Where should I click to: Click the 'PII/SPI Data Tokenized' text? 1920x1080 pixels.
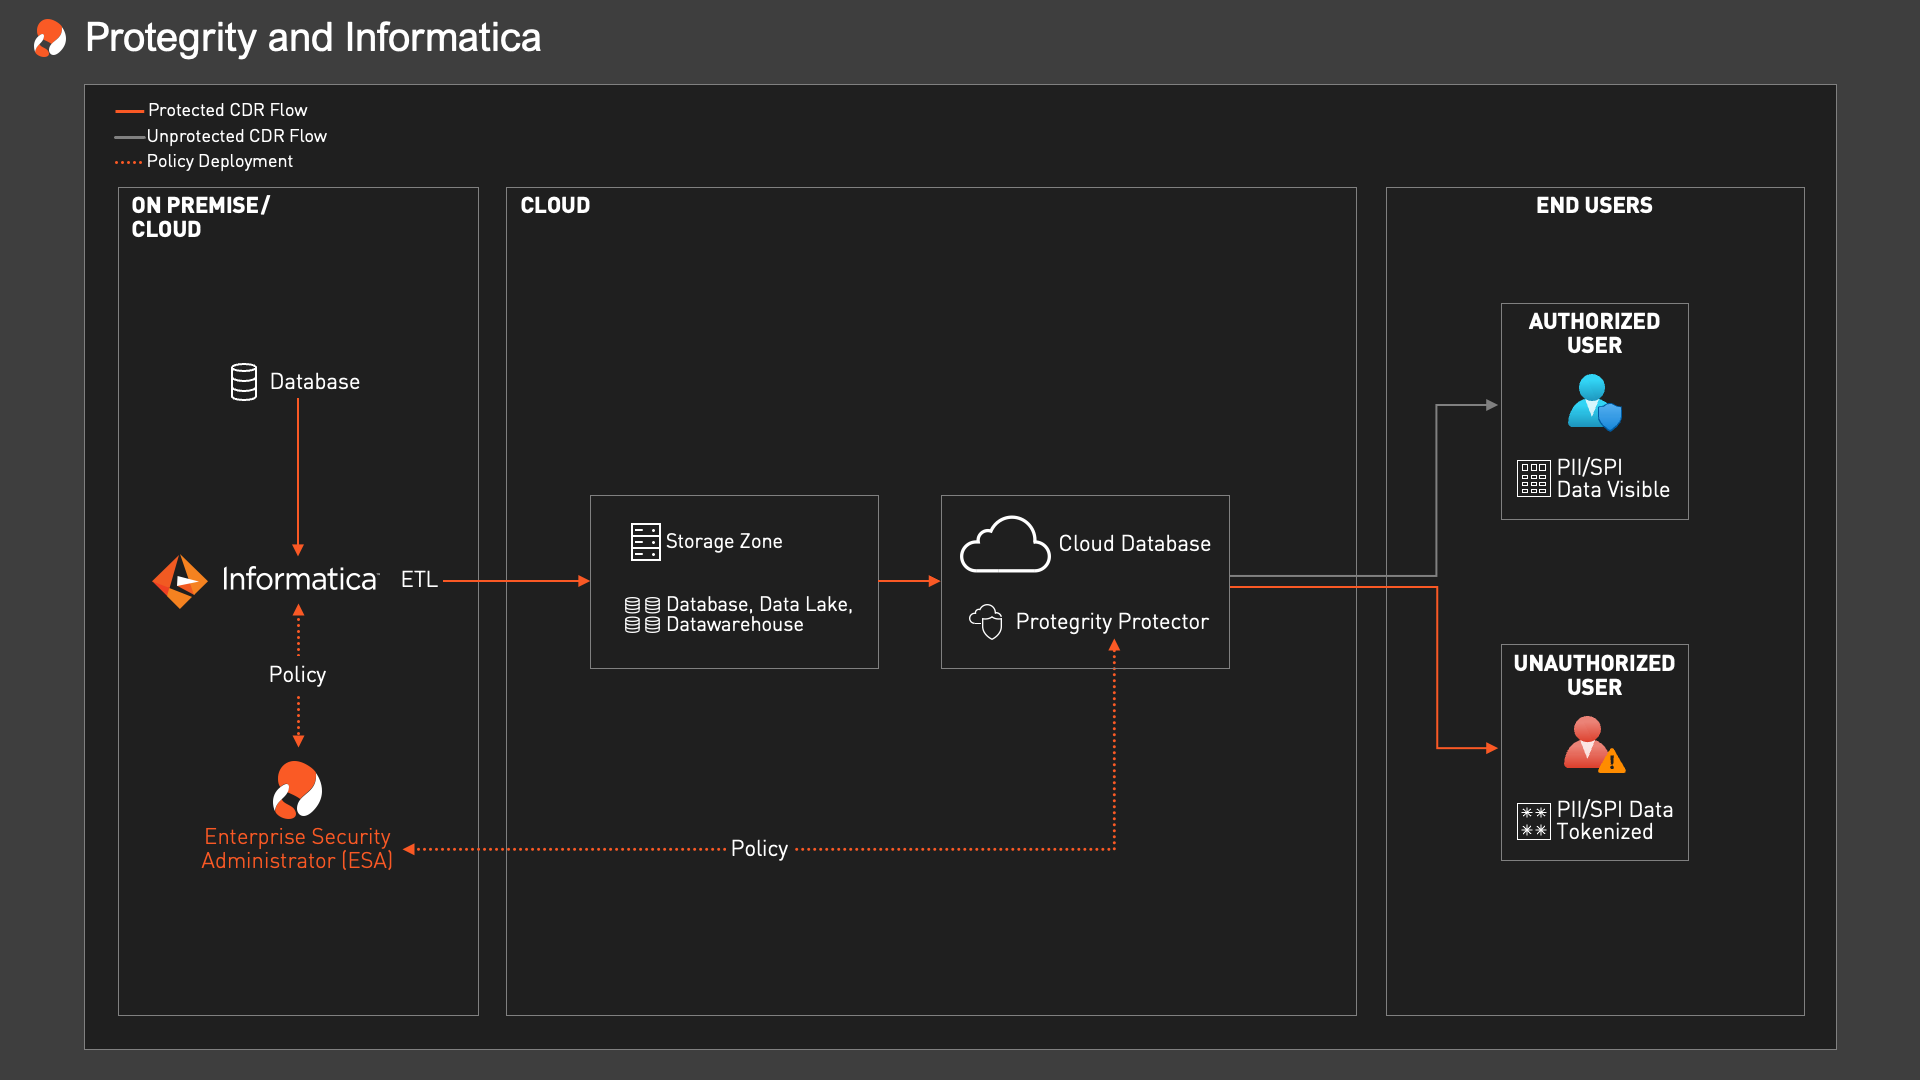click(1615, 821)
